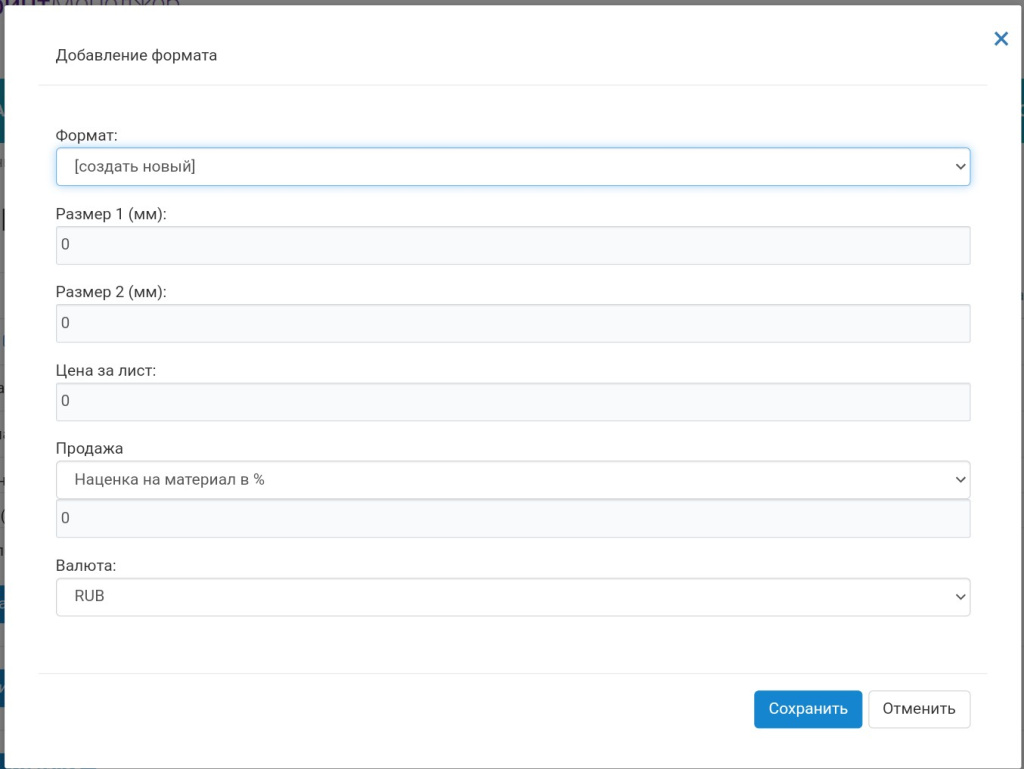Screen dimensions: 1024x769
Task: Click the Валюта: label
Action: pyautogui.click(x=86, y=565)
